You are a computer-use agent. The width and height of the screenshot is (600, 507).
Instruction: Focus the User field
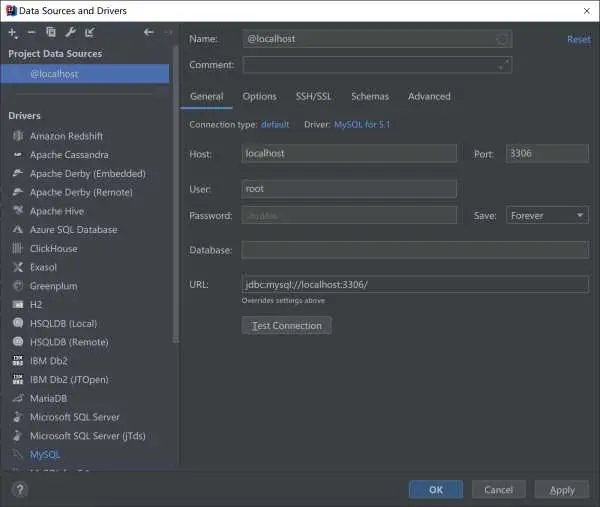349,189
